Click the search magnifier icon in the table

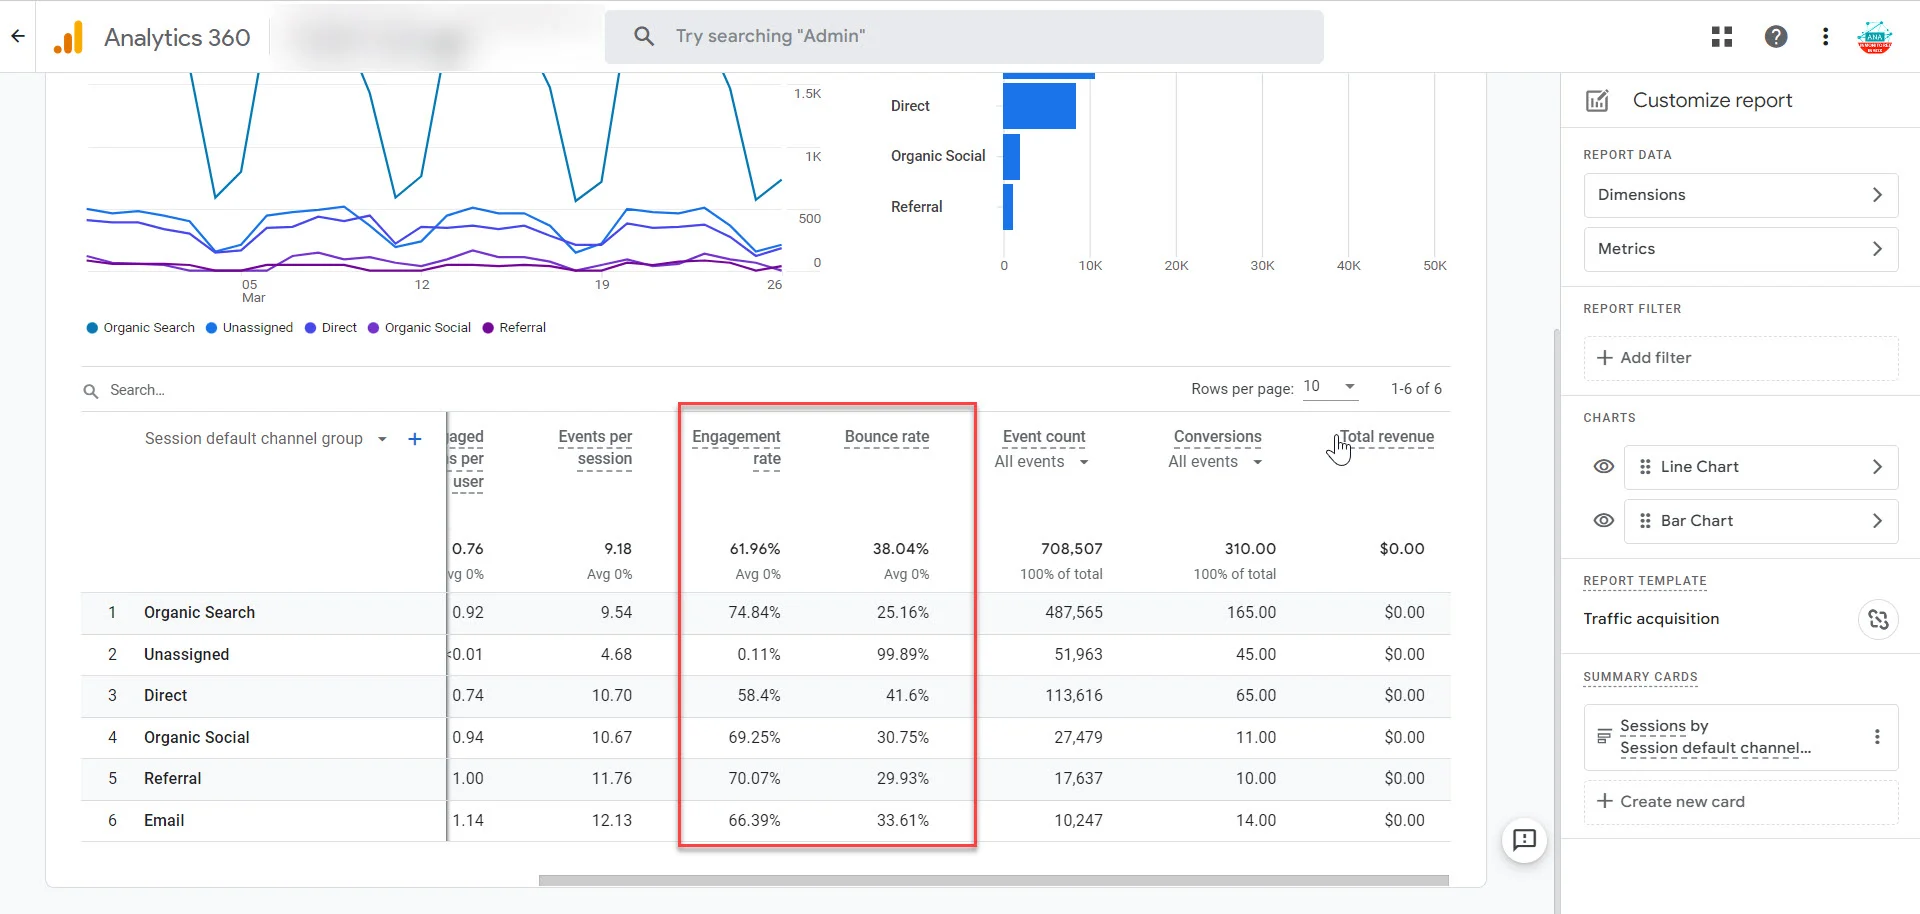(x=91, y=390)
